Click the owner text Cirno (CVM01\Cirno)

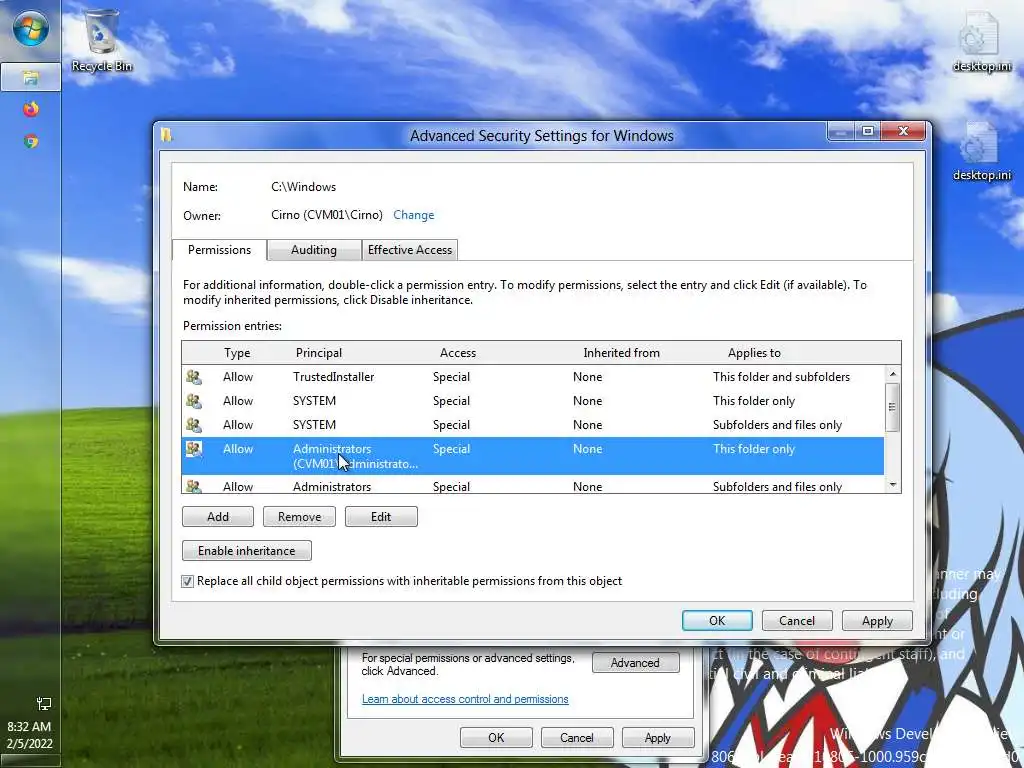click(x=327, y=215)
